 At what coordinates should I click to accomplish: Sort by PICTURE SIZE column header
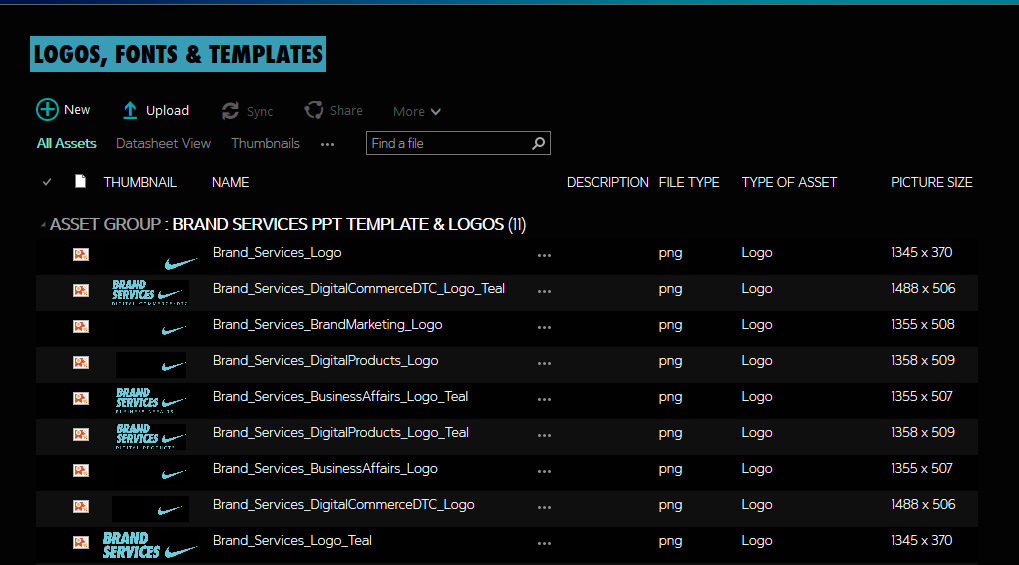pos(931,182)
